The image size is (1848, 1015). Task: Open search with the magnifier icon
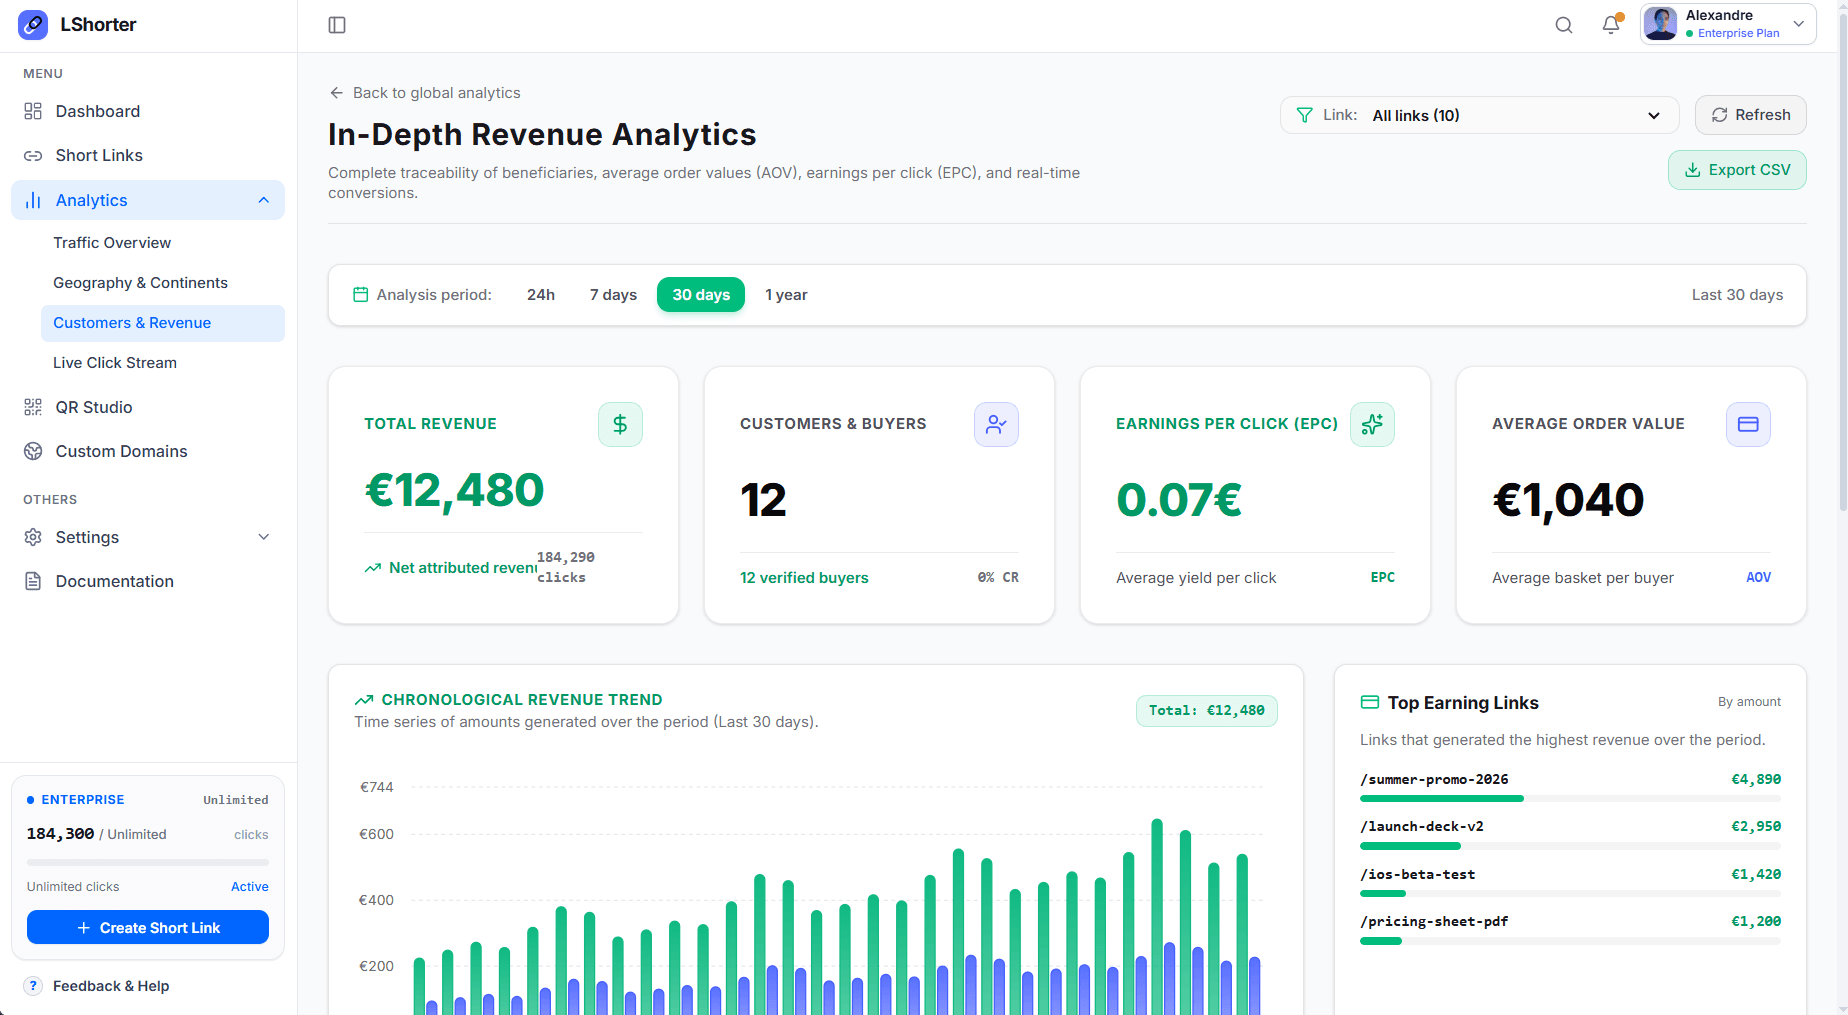pos(1564,25)
